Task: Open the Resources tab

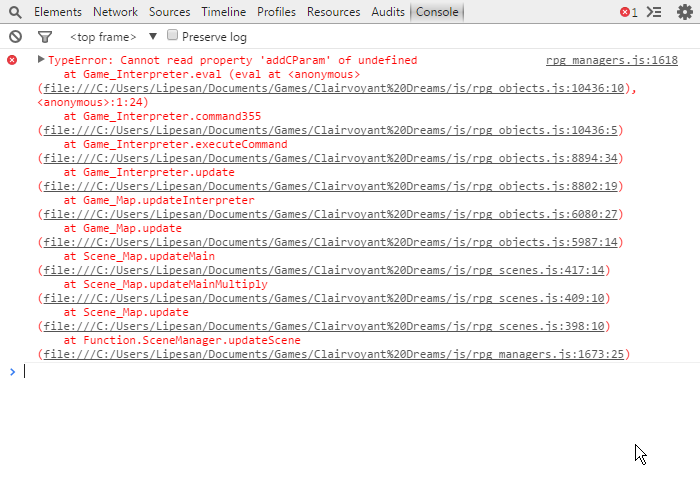Action: coord(333,12)
